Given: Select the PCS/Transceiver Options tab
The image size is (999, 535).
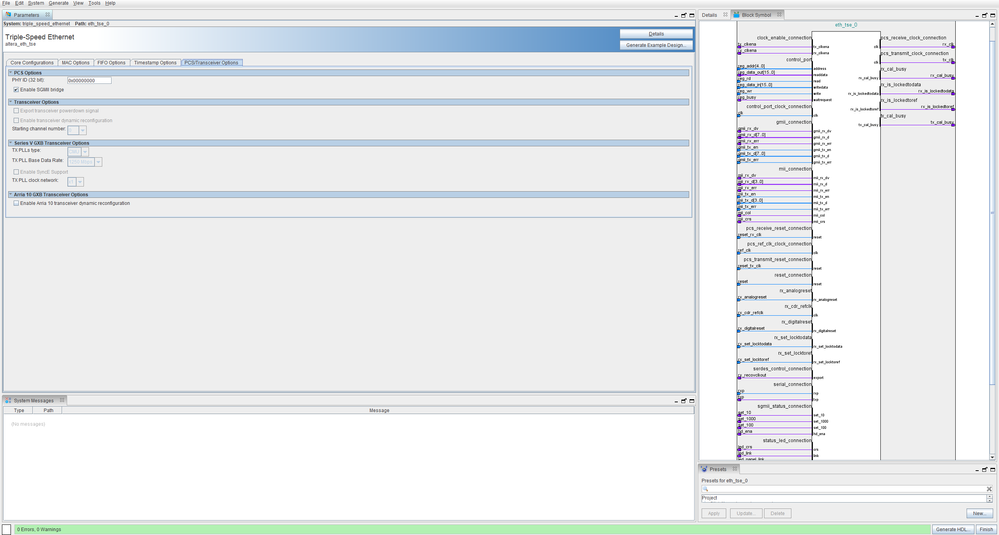Looking at the screenshot, I should [212, 62].
